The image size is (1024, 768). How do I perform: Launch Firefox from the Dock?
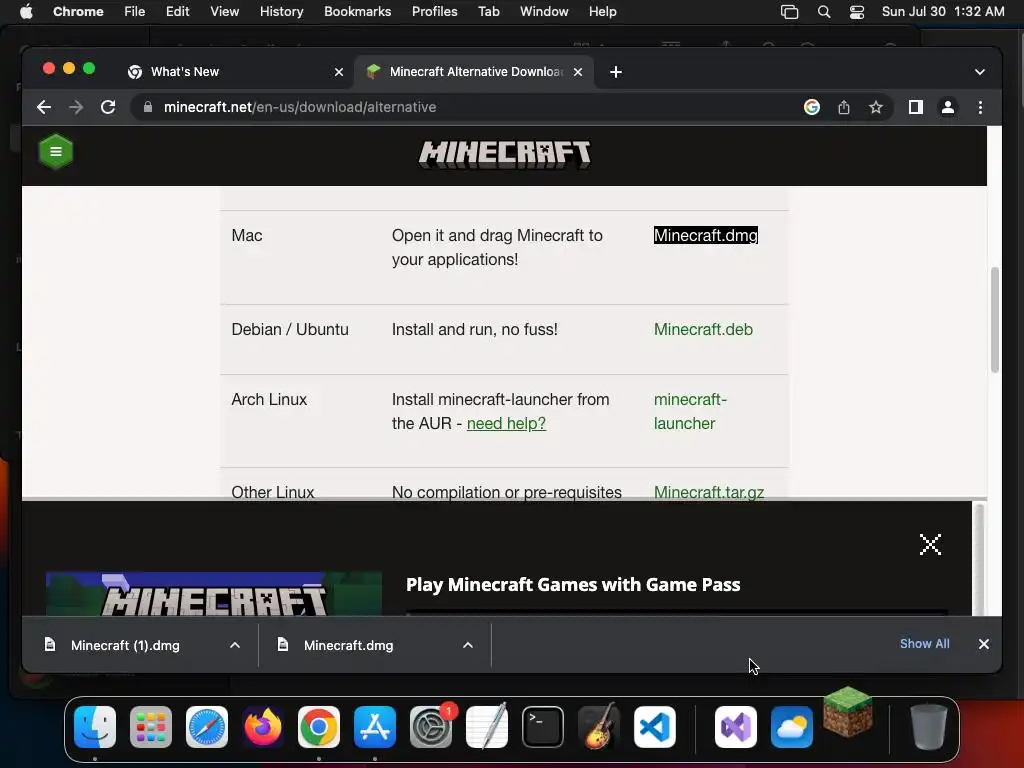[263, 727]
